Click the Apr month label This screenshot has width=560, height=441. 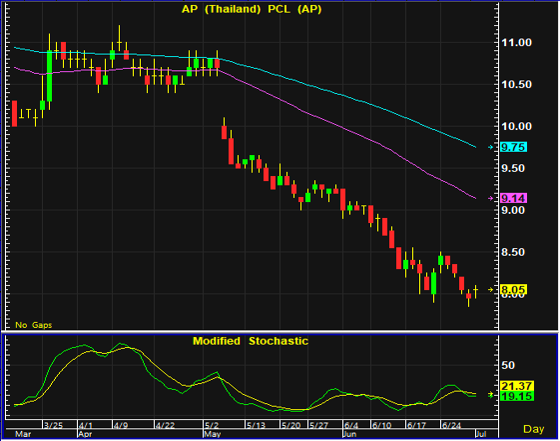tap(85, 434)
